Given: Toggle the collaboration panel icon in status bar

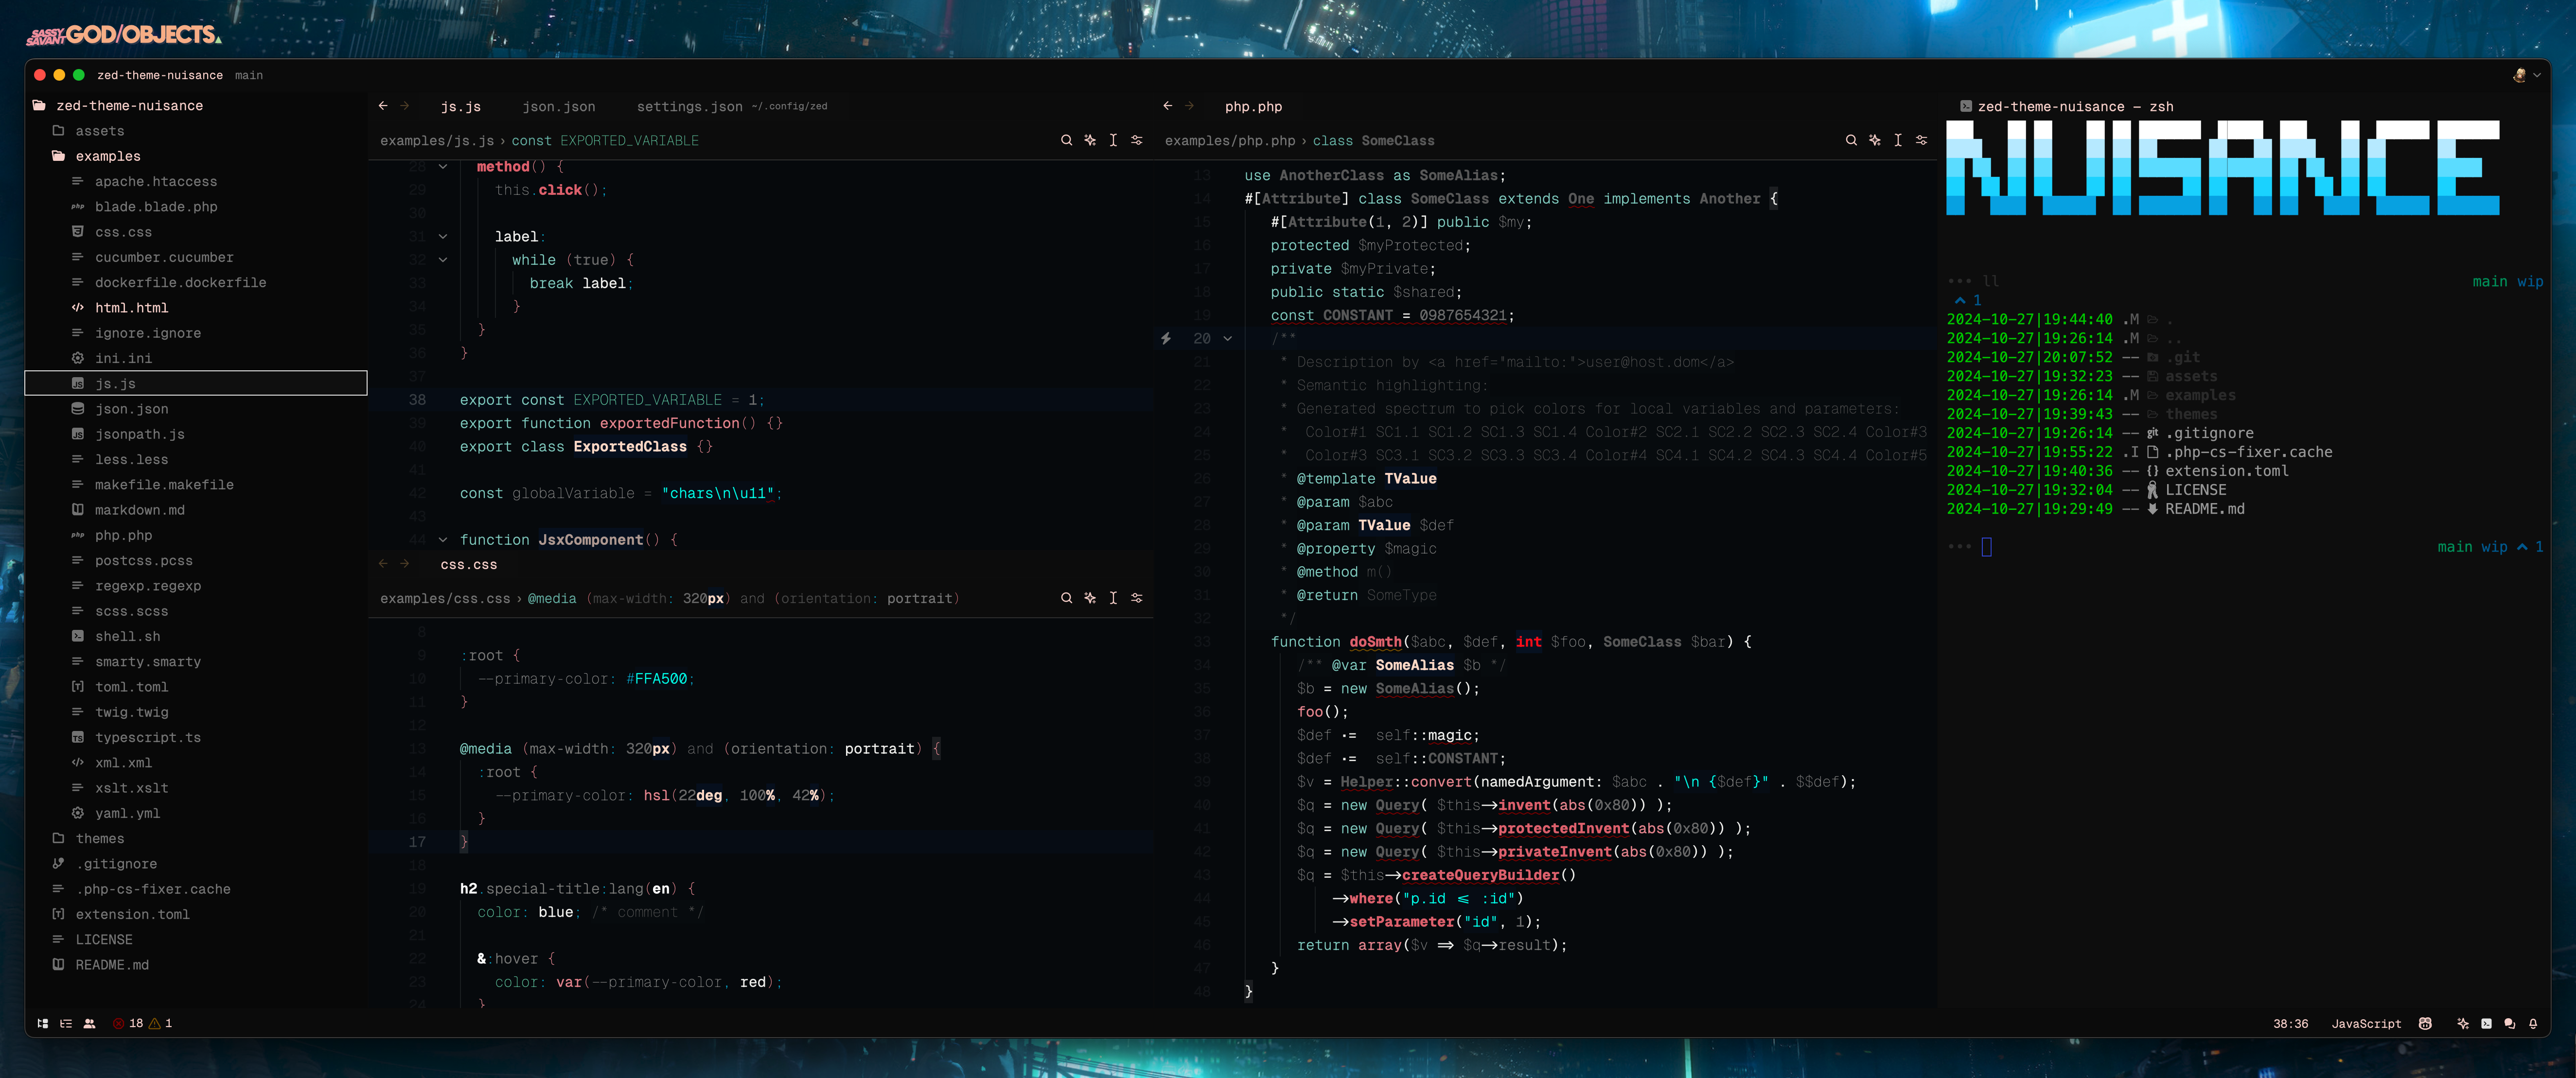Looking at the screenshot, I should pos(89,1023).
